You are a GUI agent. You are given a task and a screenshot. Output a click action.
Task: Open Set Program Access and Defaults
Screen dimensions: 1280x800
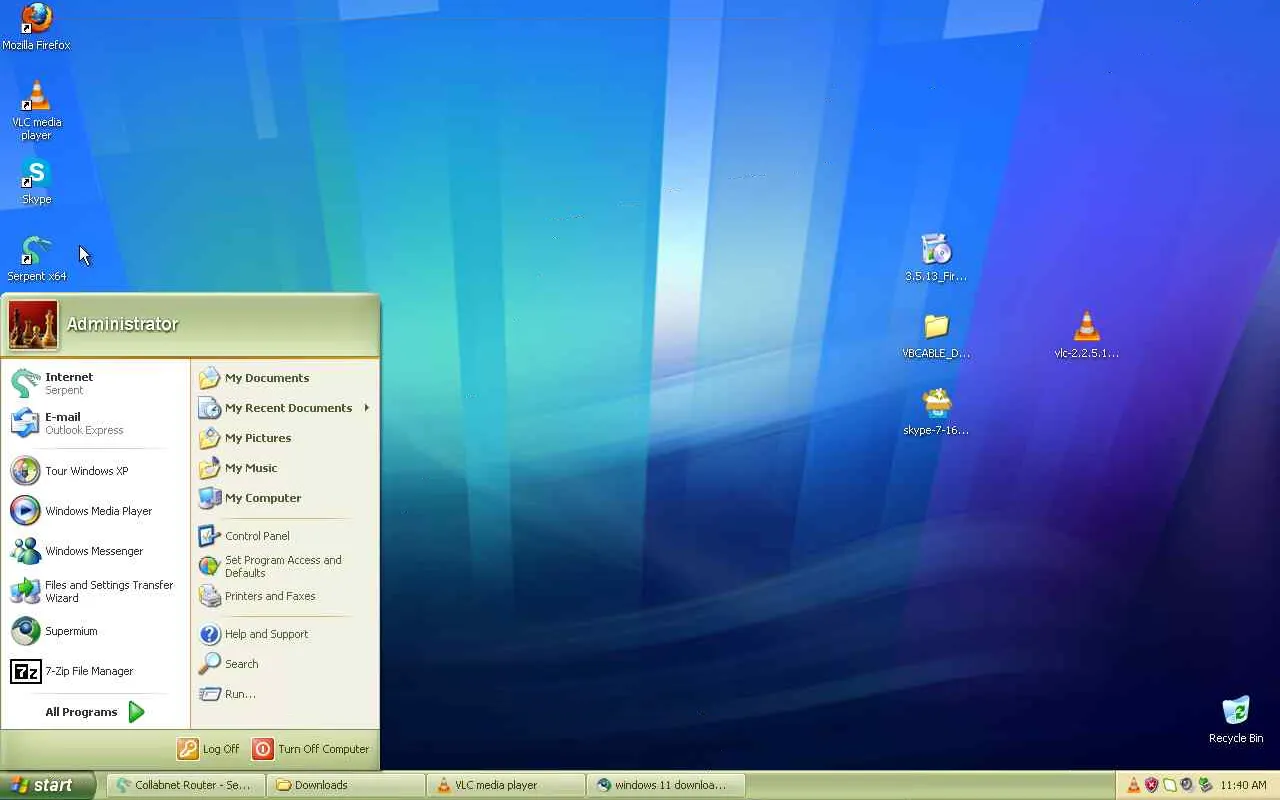(x=285, y=566)
